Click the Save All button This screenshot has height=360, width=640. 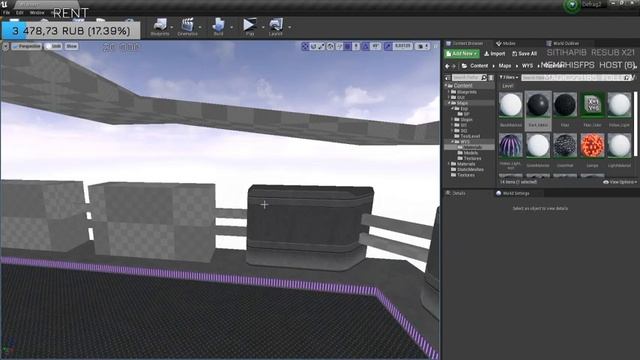(x=524, y=53)
